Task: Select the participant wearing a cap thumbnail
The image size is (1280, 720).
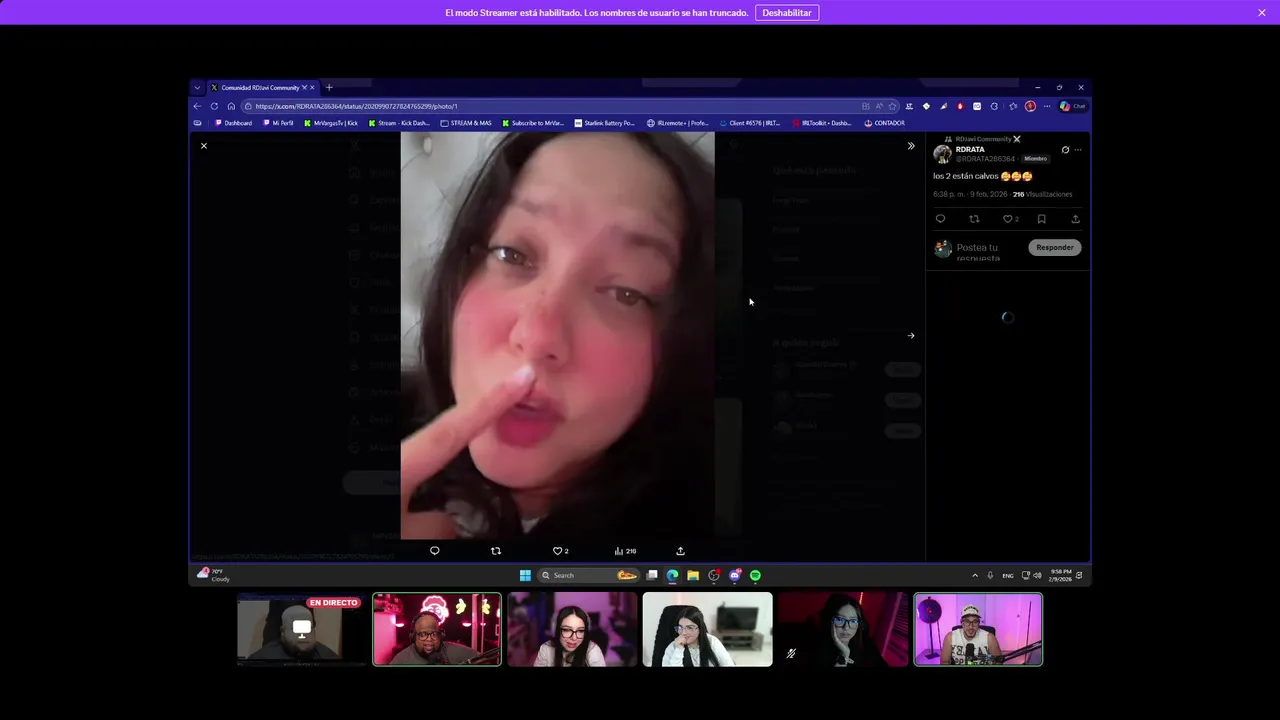Action: click(x=978, y=629)
